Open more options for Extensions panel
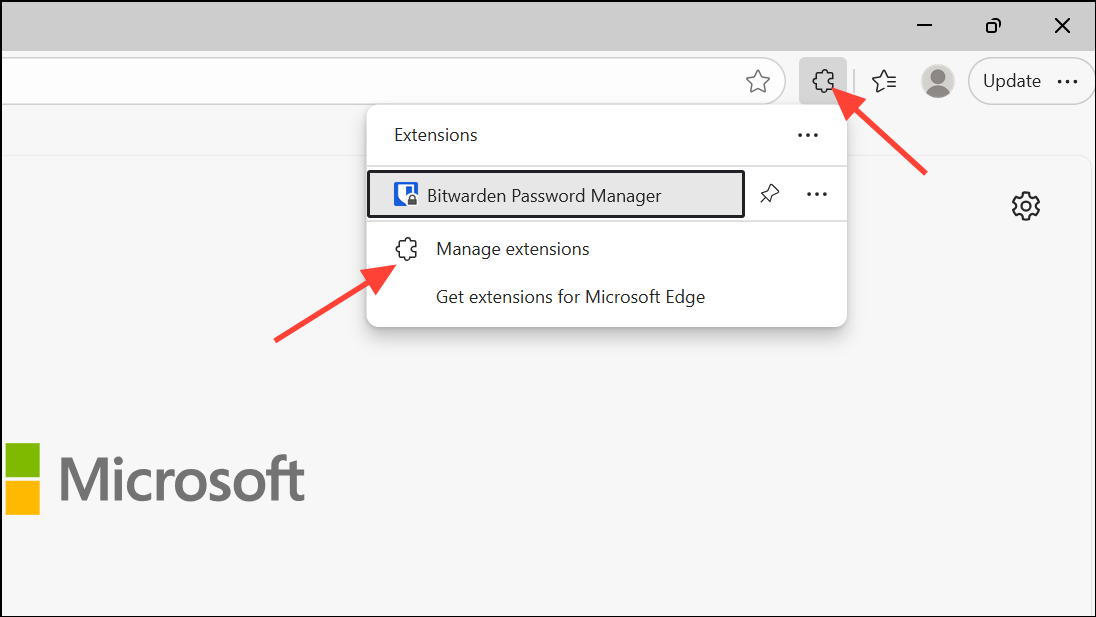The image size is (1096, 617). [808, 134]
